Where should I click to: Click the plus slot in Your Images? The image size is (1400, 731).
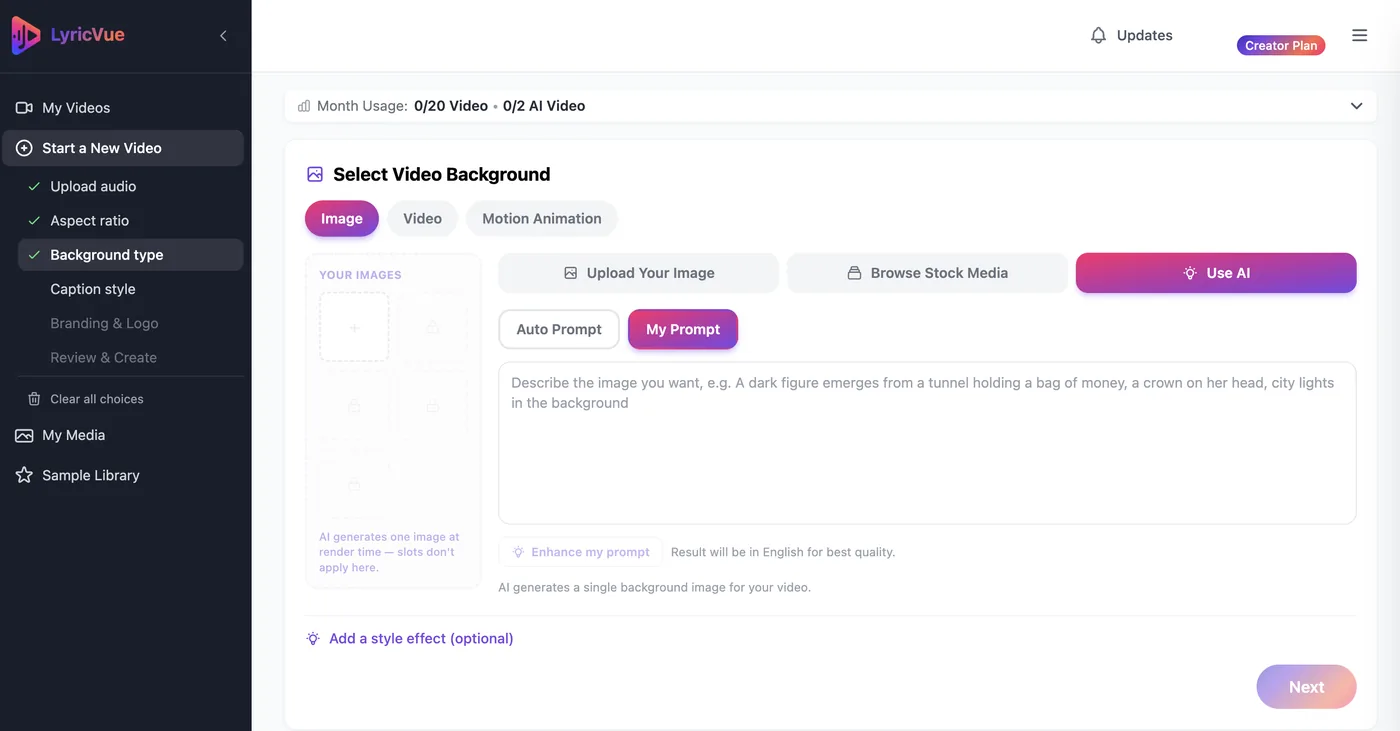click(x=354, y=327)
